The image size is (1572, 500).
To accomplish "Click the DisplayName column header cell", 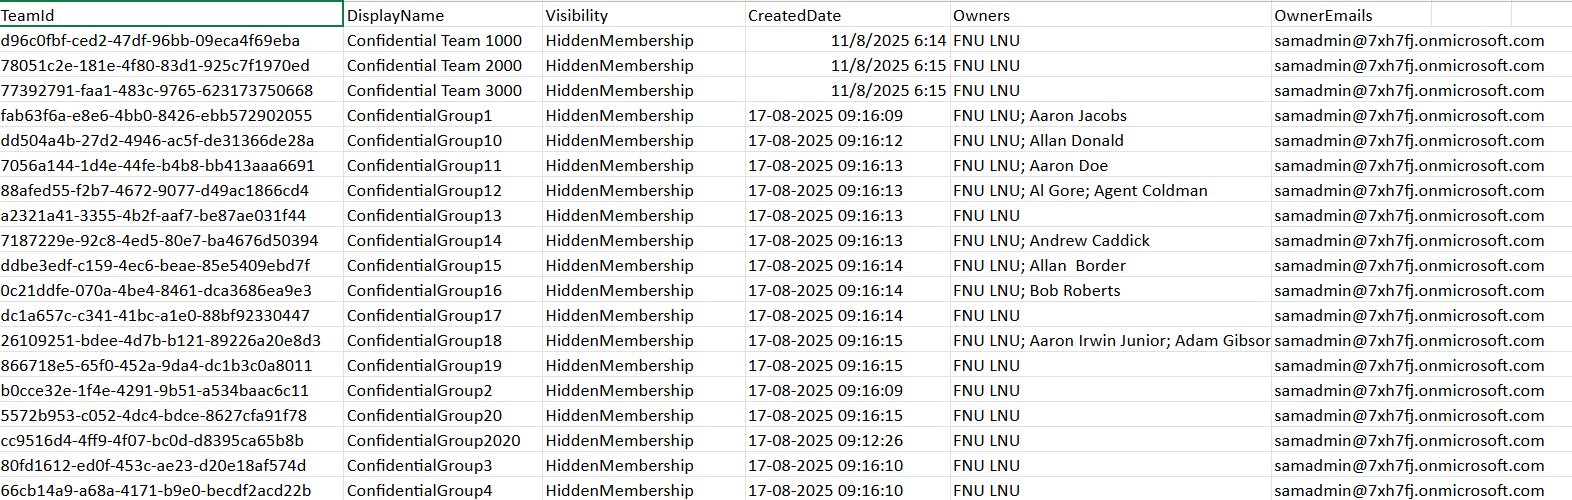I will (x=443, y=15).
